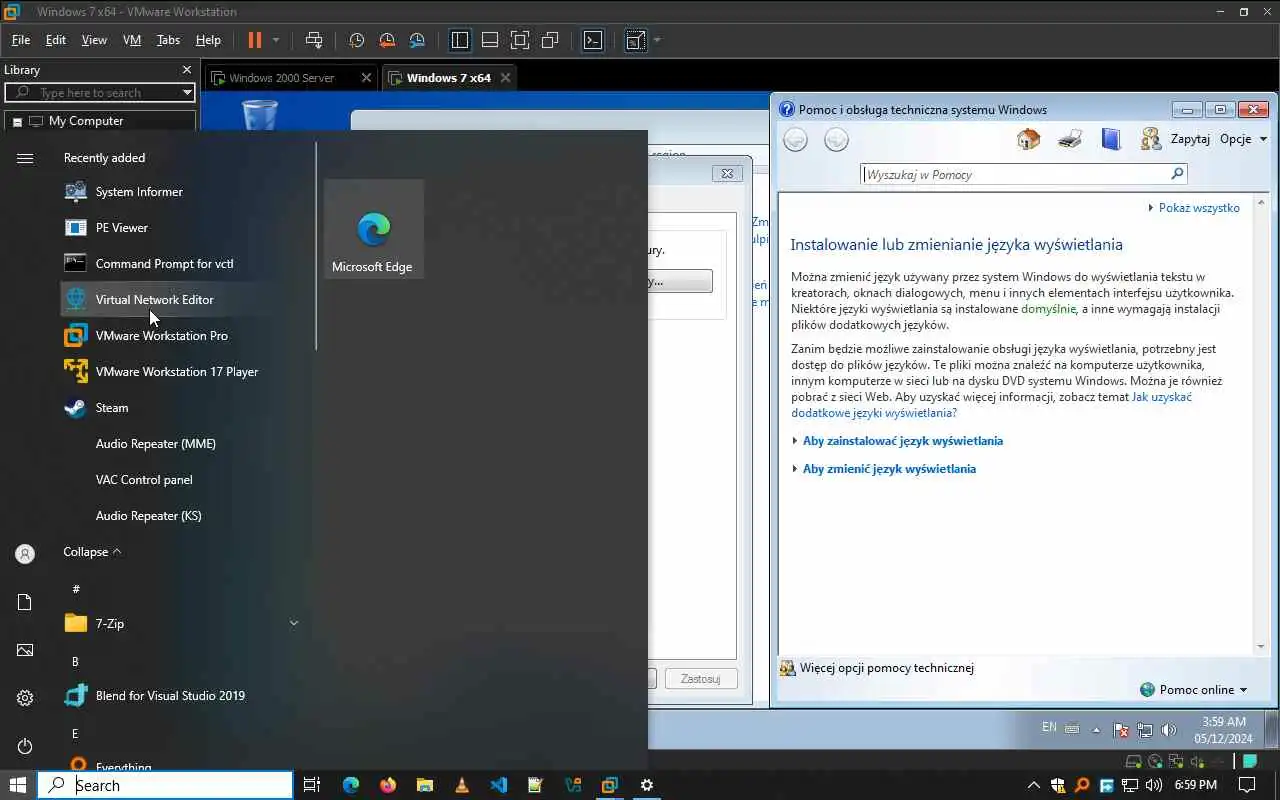The width and height of the screenshot is (1280, 800).
Task: Click Task View on the taskbar
Action: tap(312, 785)
